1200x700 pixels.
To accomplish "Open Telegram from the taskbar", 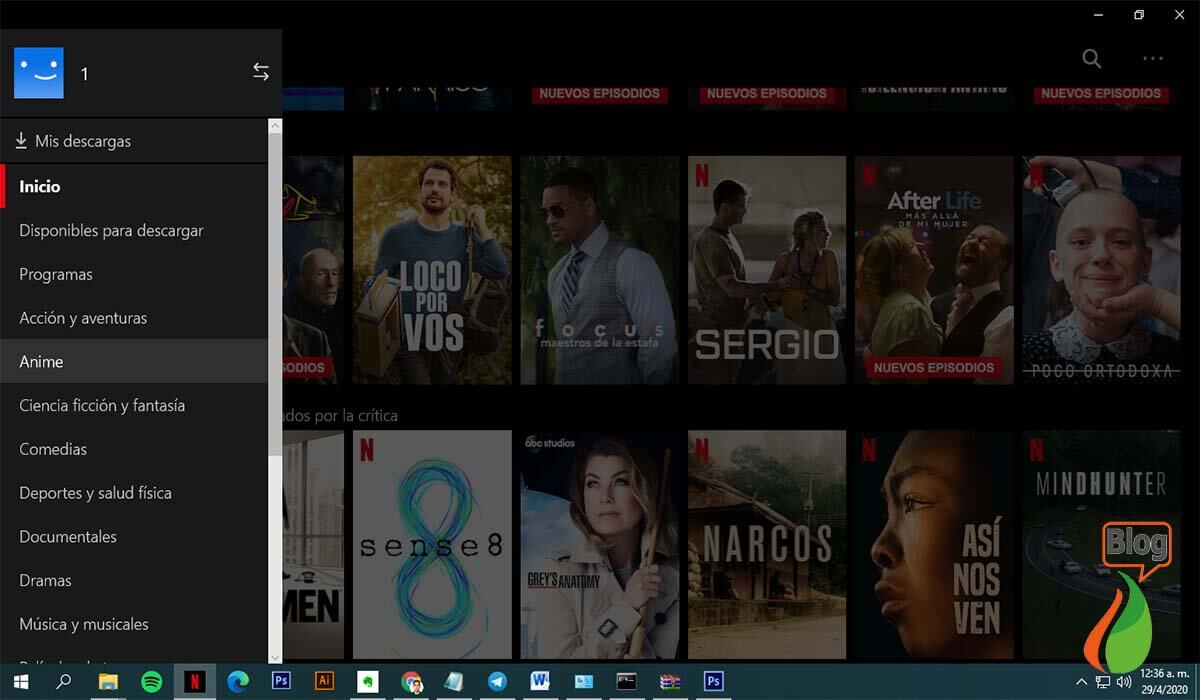I will [x=497, y=682].
